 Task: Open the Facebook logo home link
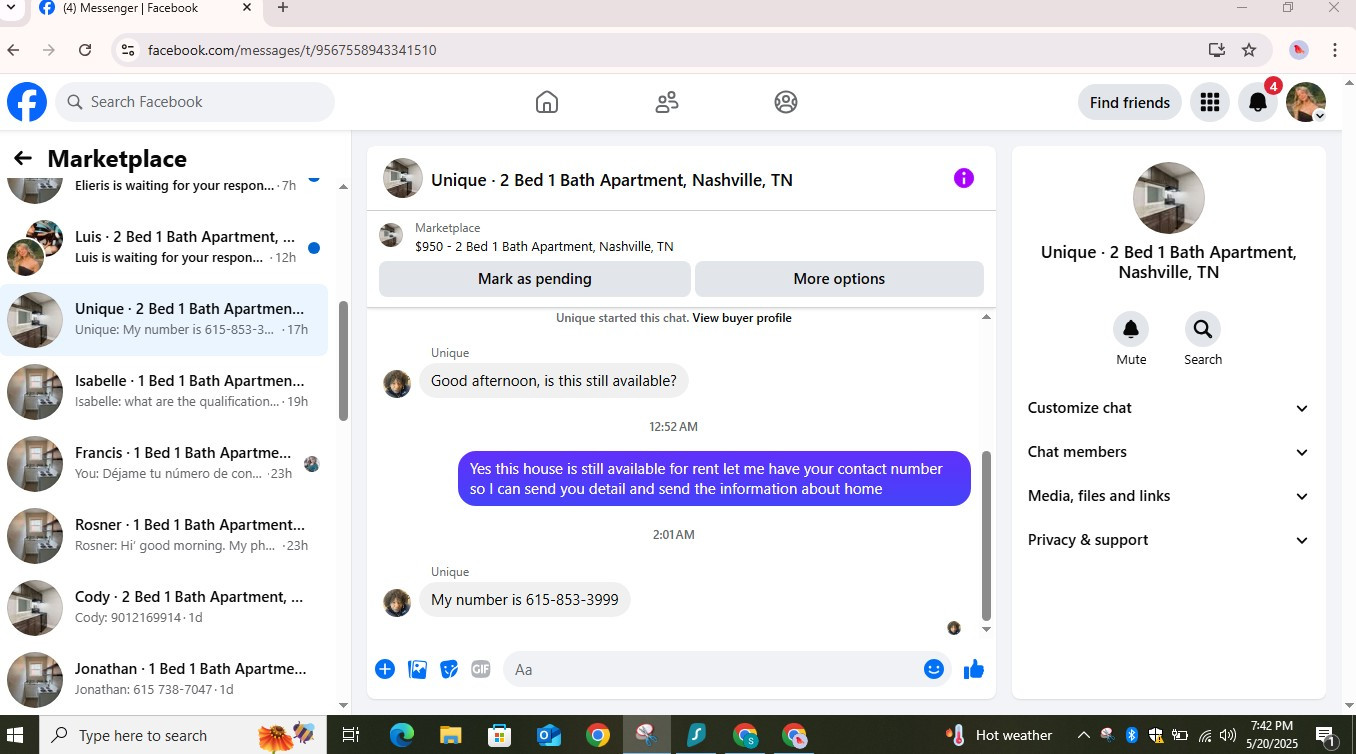(27, 102)
